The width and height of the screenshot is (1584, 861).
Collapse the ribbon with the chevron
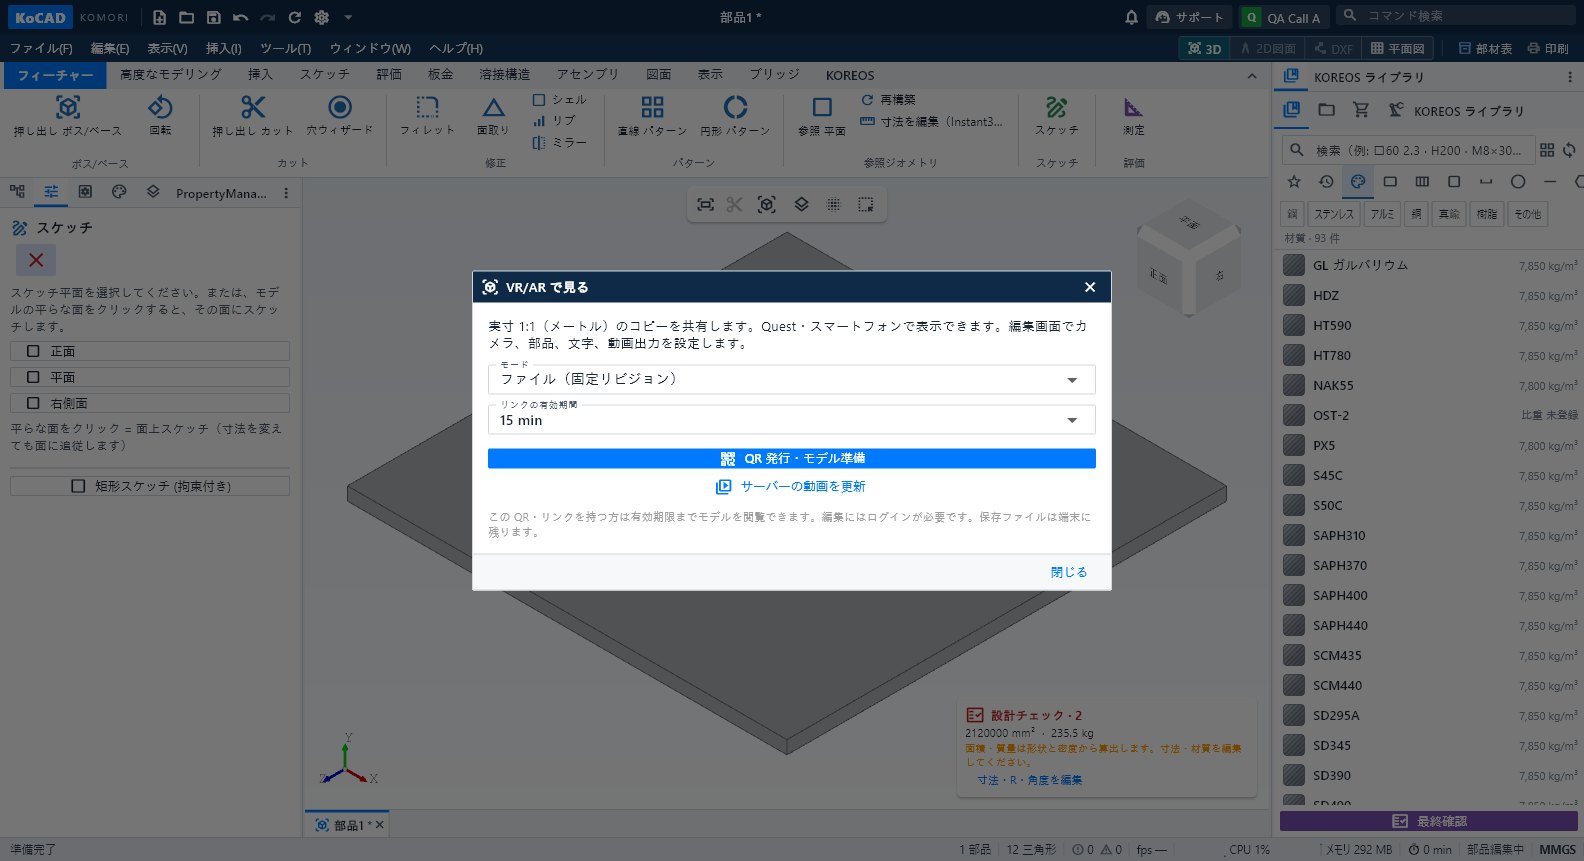[1252, 76]
